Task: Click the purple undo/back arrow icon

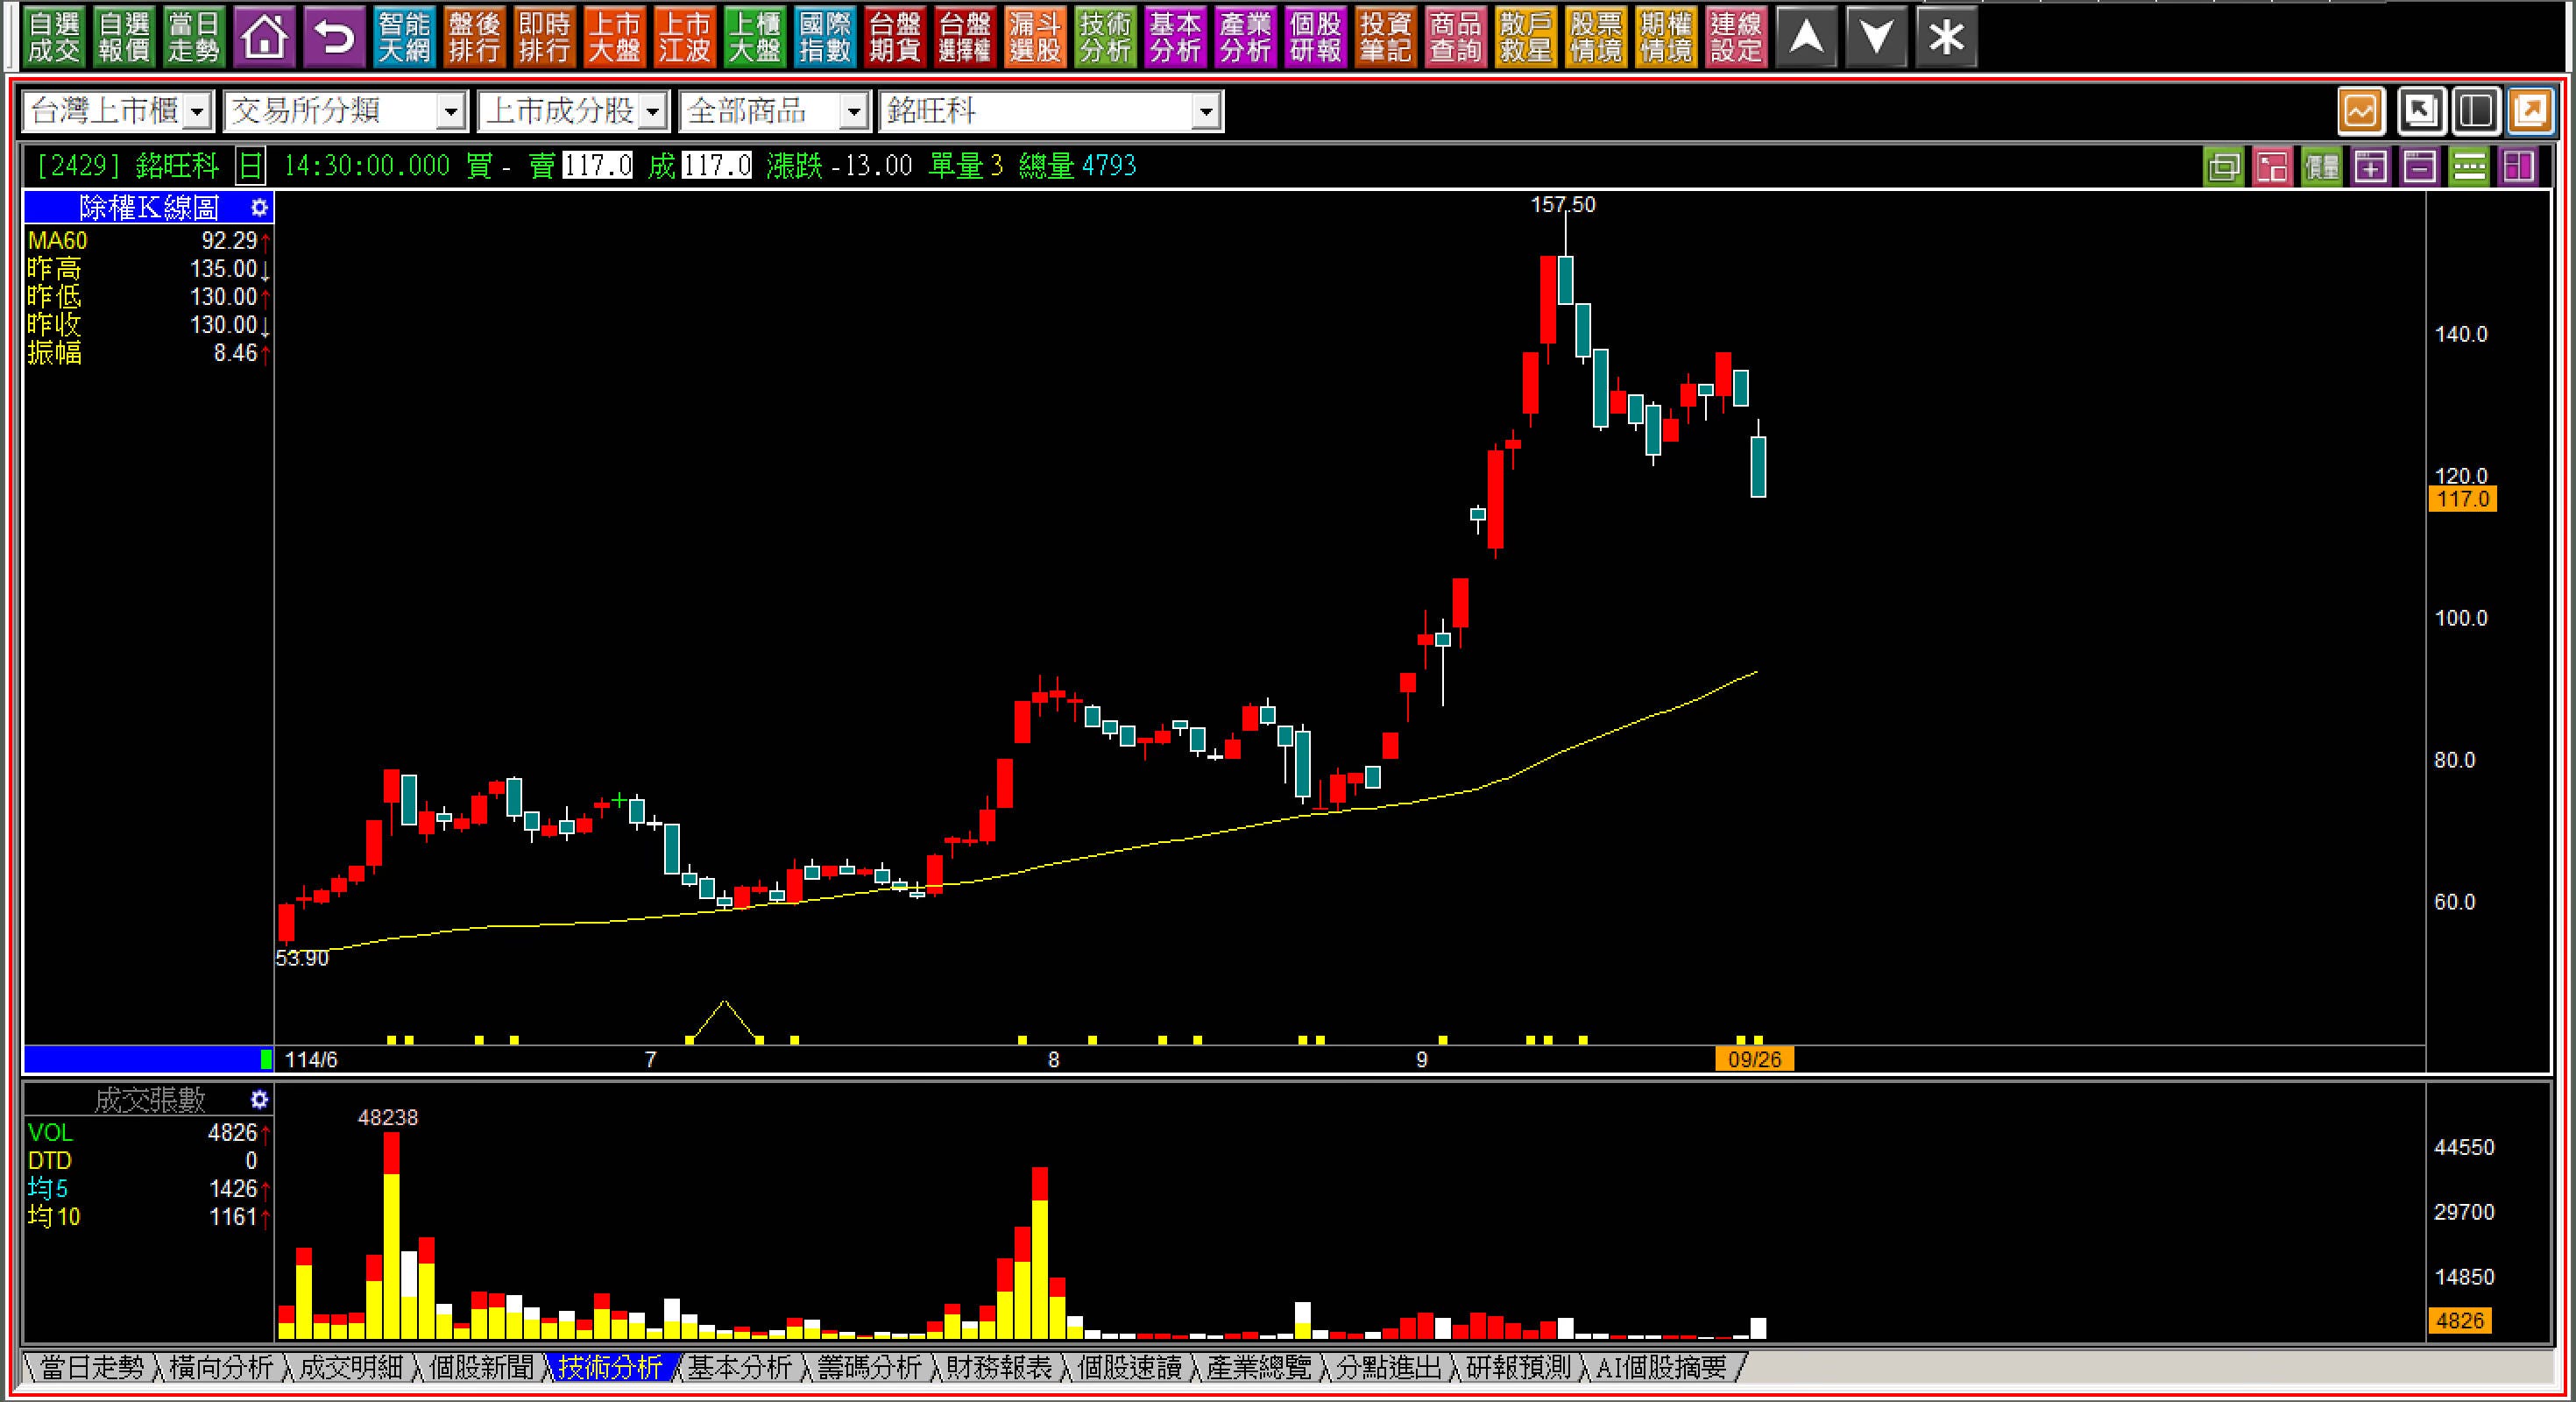Action: tap(334, 38)
